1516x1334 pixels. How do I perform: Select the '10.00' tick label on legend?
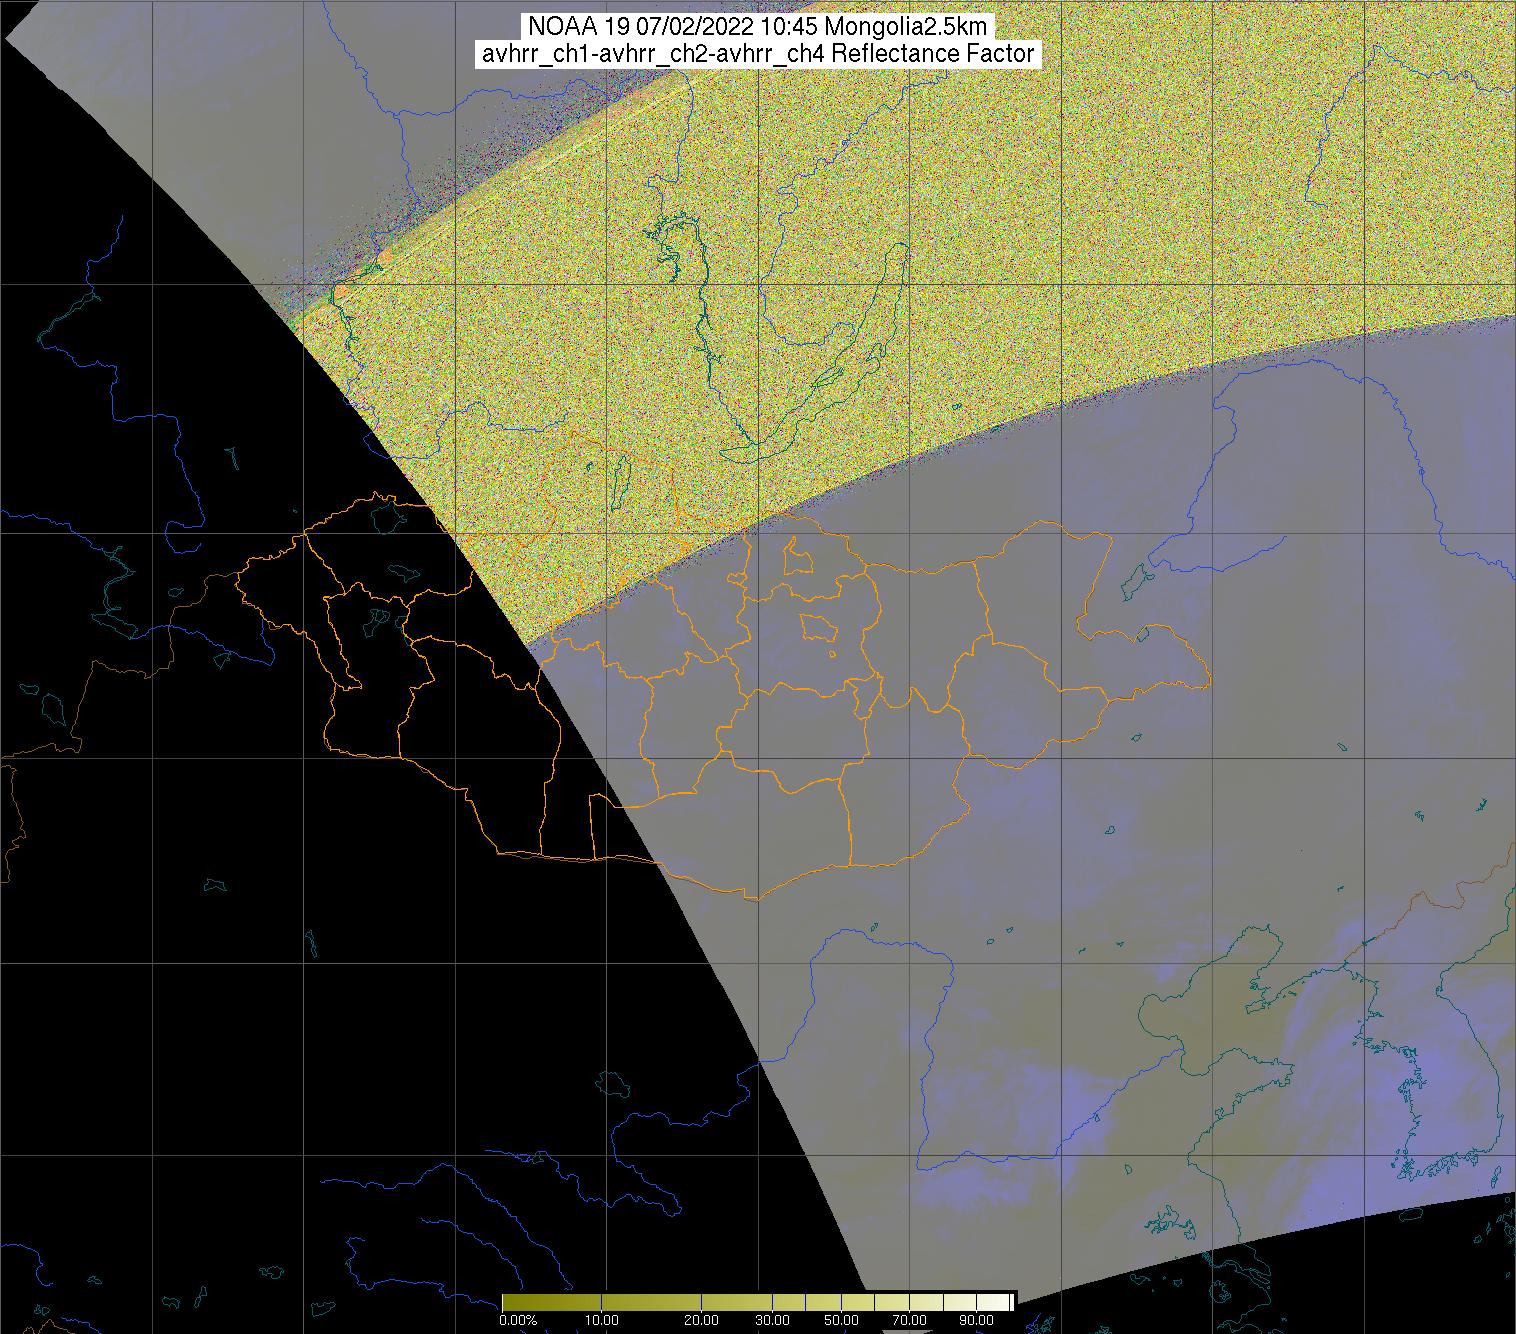[x=601, y=1320]
